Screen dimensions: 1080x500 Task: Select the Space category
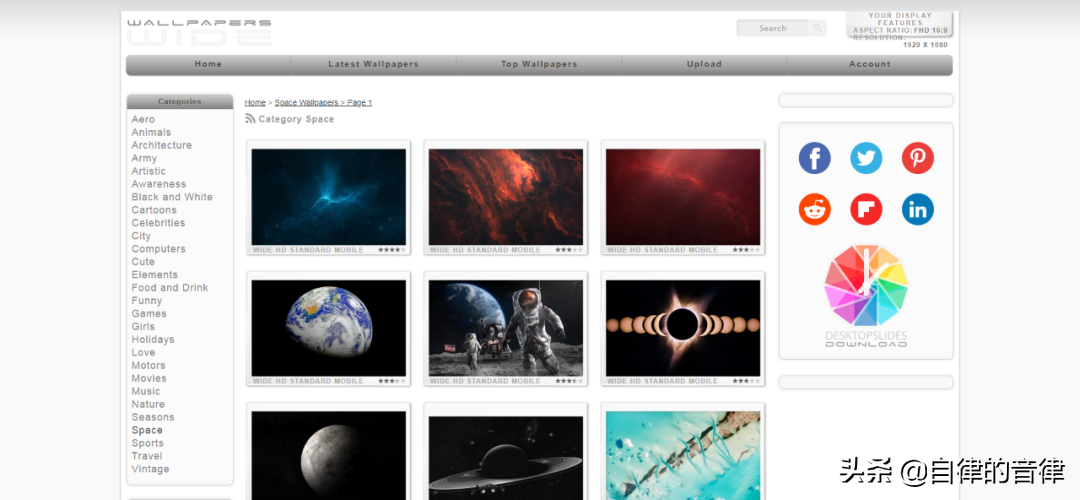pyautogui.click(x=147, y=430)
